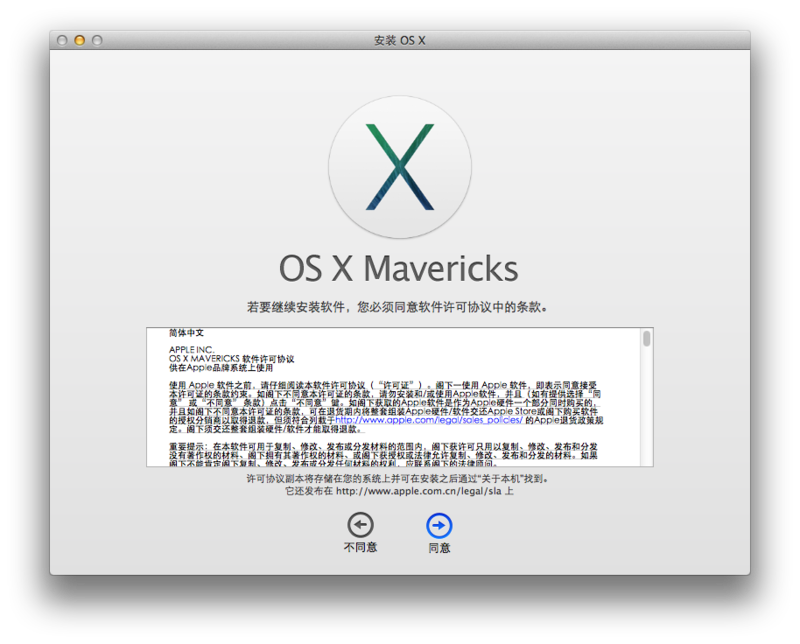This screenshot has width=800, height=644.
Task: Click the 不同意 (Disagree) back arrow icon
Action: pyautogui.click(x=360, y=525)
